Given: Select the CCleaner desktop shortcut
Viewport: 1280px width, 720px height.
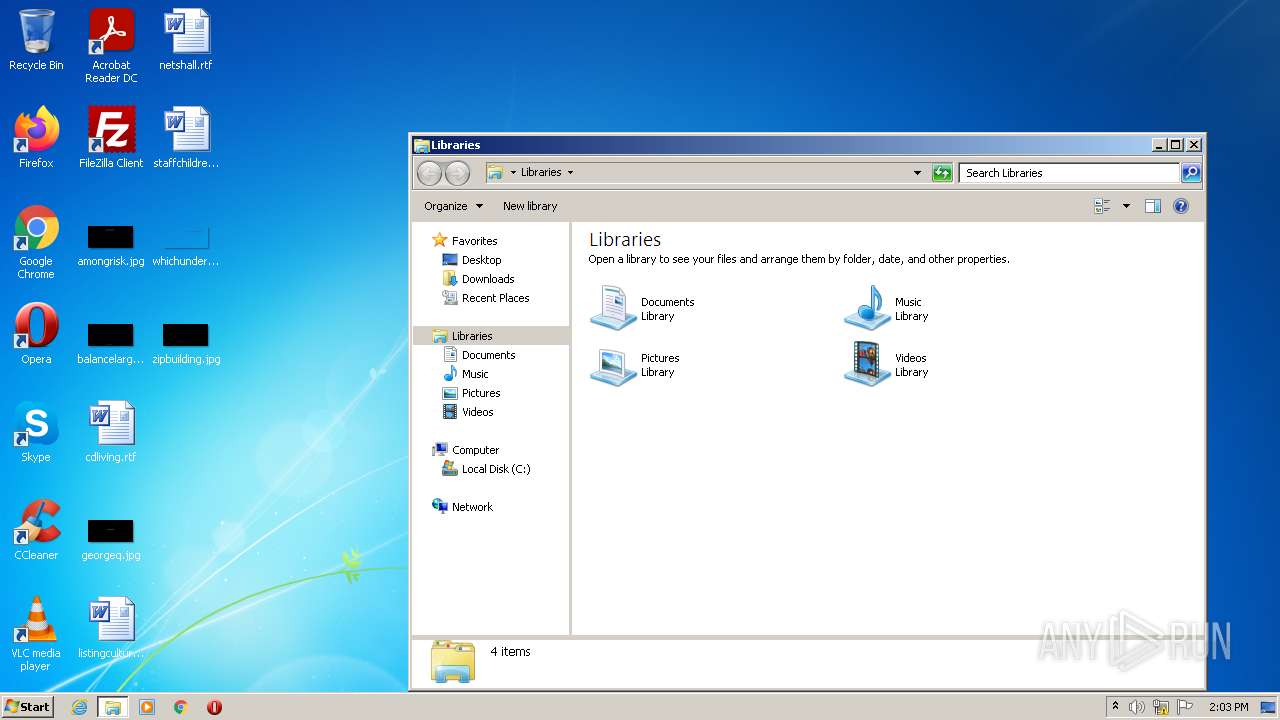Looking at the screenshot, I should click(36, 530).
